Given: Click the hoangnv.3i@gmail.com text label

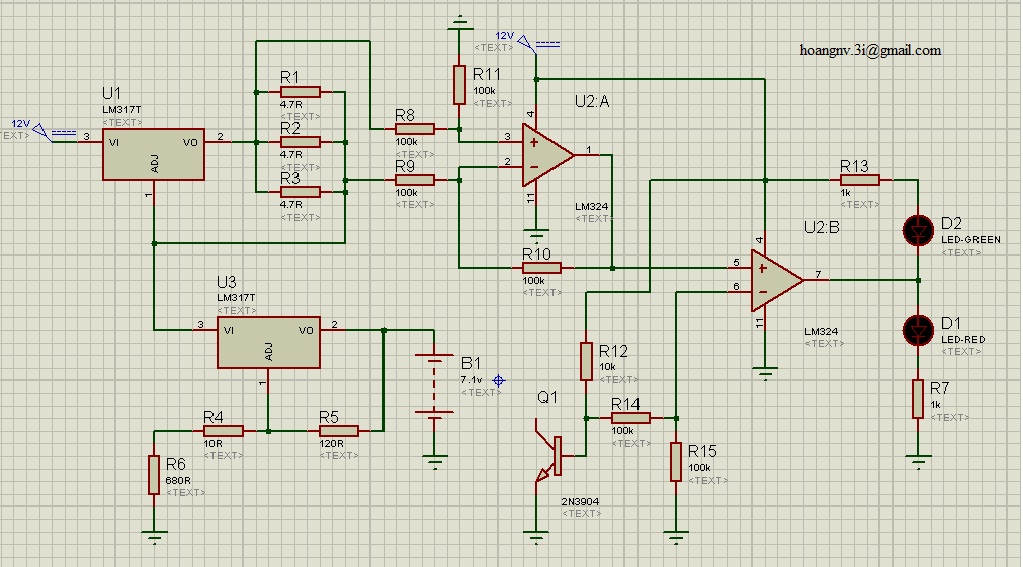Looking at the screenshot, I should (870, 50).
